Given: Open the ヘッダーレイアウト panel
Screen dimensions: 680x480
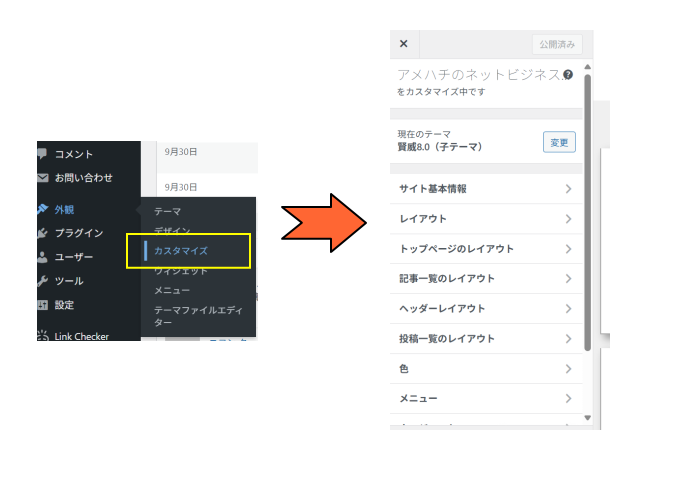Looking at the screenshot, I should 485,309.
